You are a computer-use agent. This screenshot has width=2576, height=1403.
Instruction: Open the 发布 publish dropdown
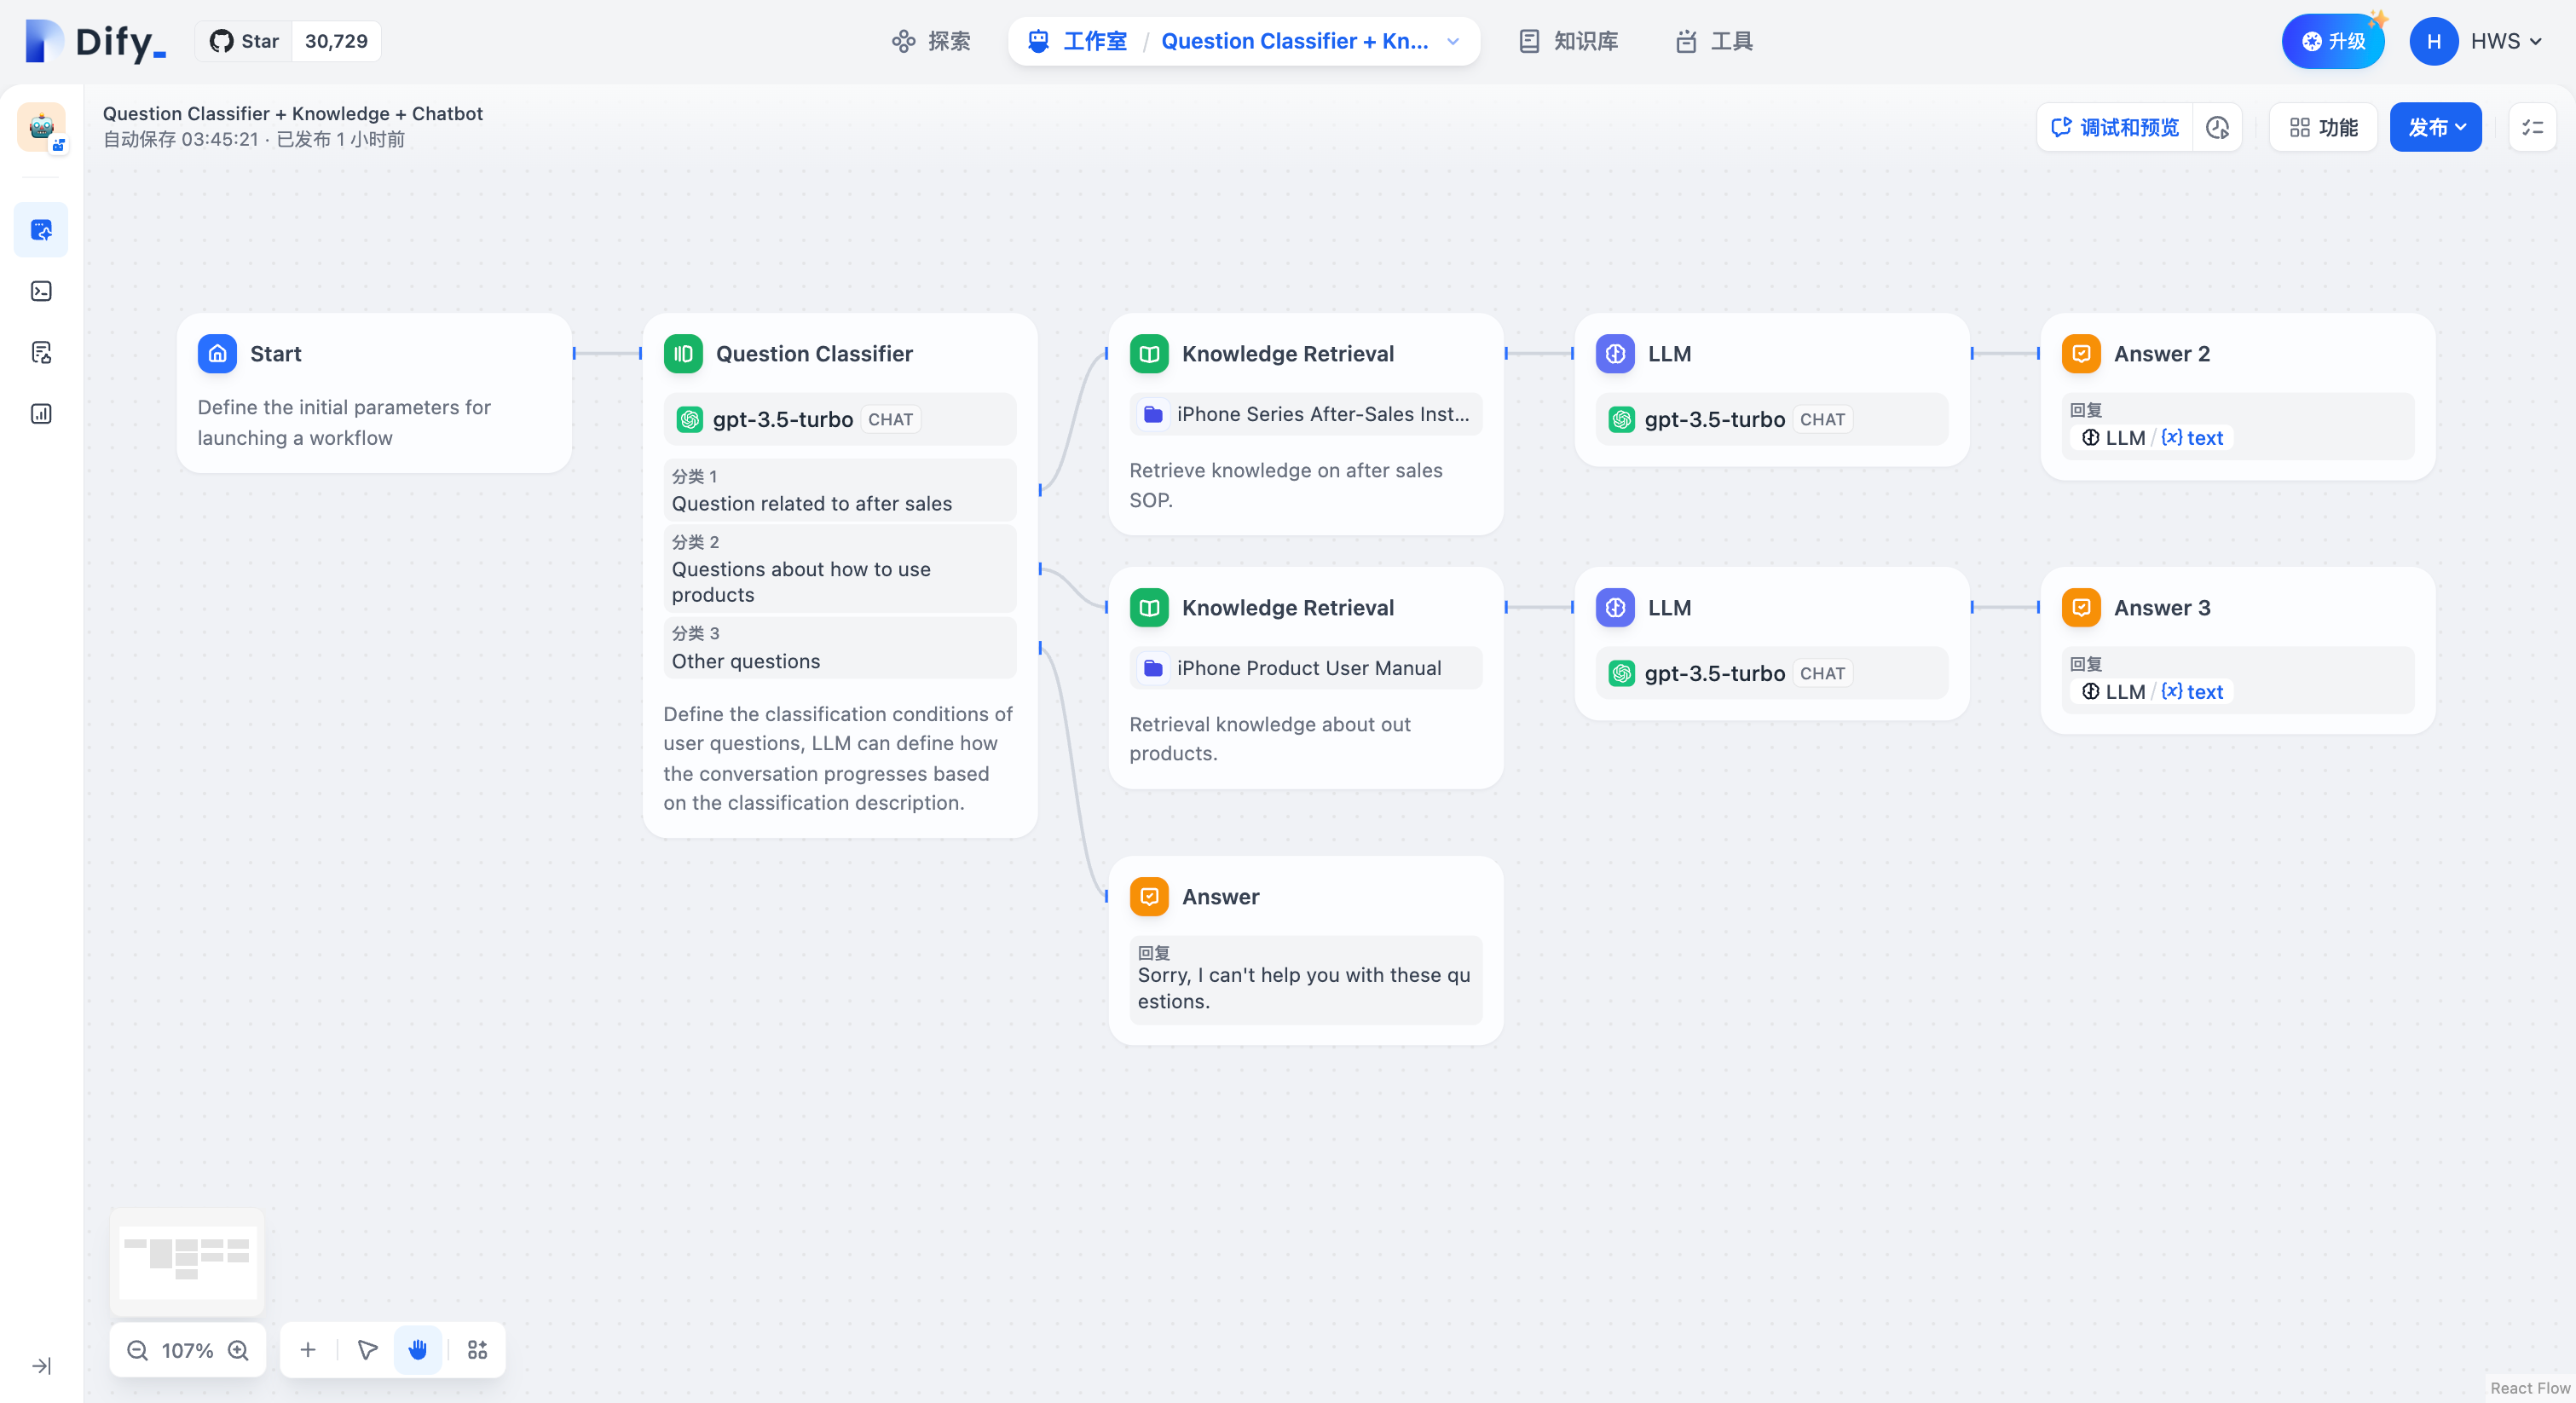2435,128
